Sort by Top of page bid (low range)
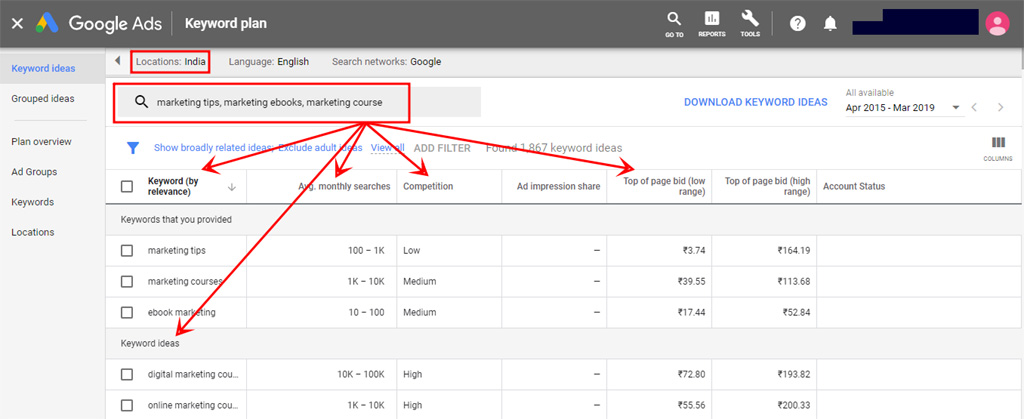This screenshot has height=419, width=1024. (664, 187)
